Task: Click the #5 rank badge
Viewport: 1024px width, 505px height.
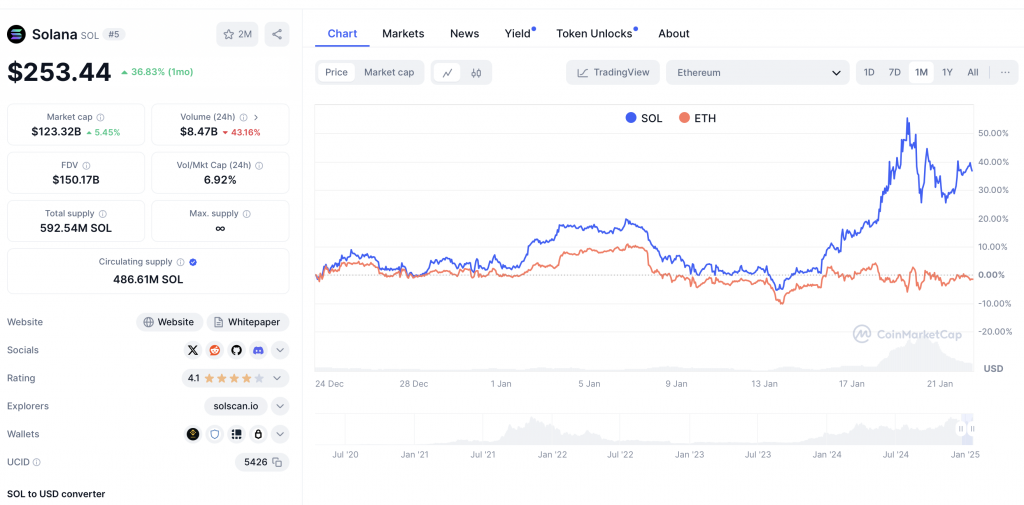Action: [114, 35]
